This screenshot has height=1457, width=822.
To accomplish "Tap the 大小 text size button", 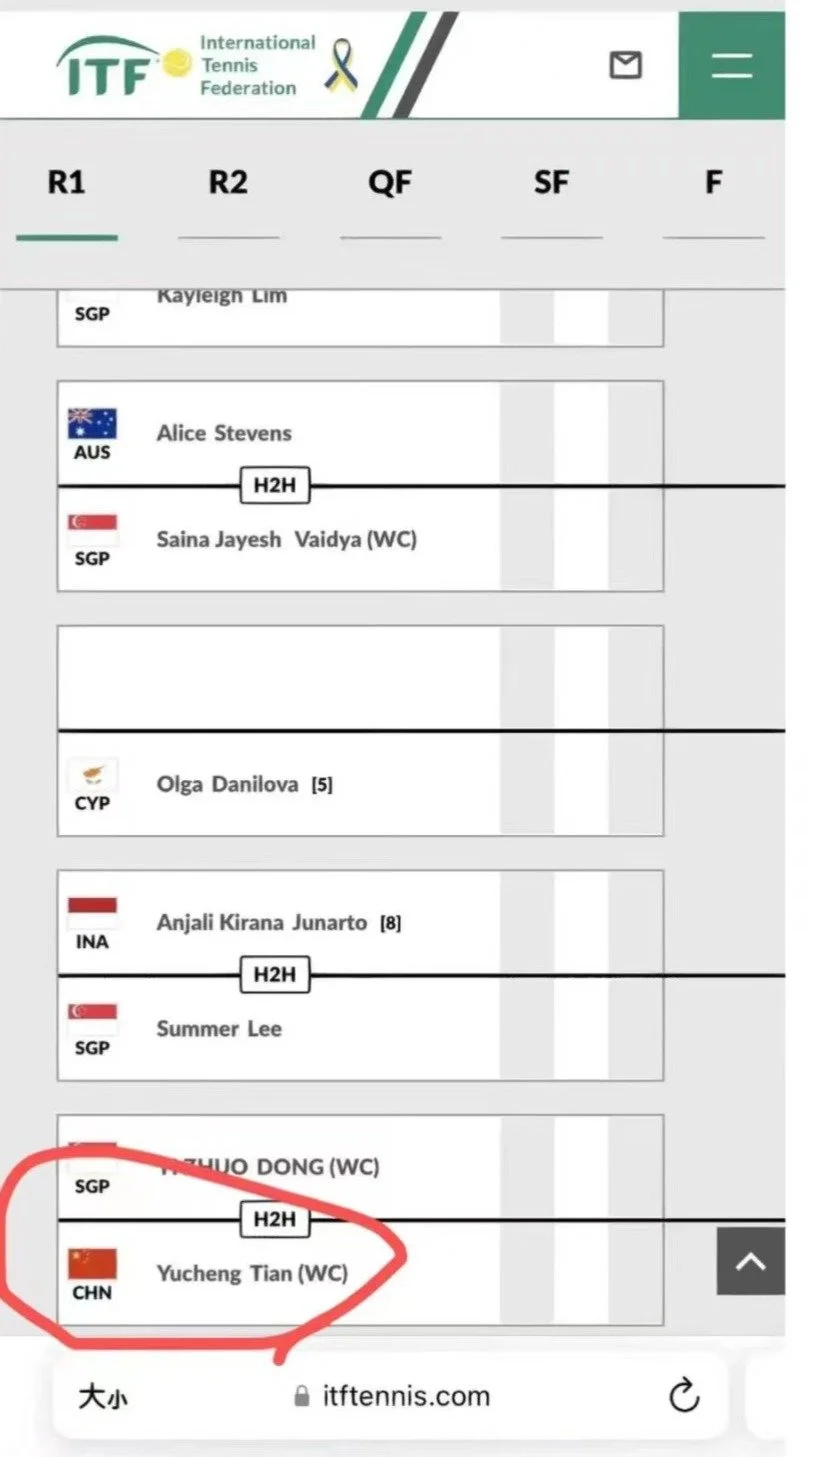I will coord(102,1396).
